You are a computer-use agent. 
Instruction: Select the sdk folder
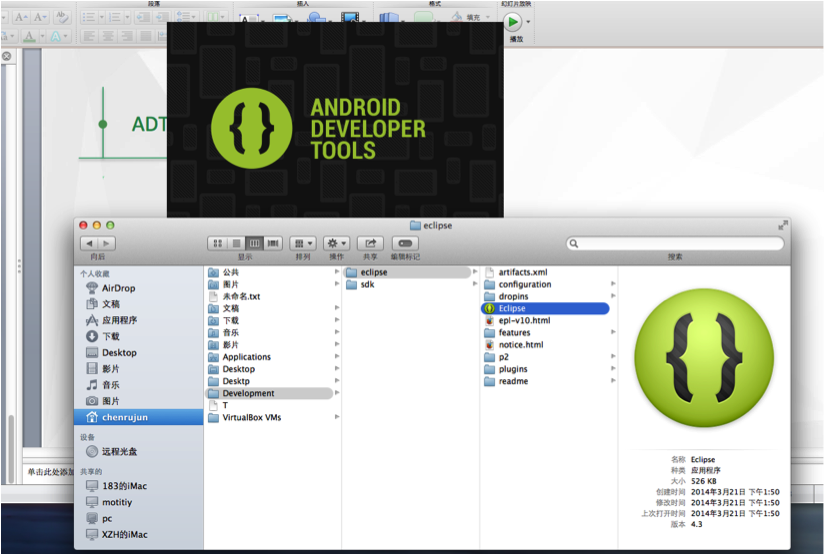pyautogui.click(x=360, y=284)
